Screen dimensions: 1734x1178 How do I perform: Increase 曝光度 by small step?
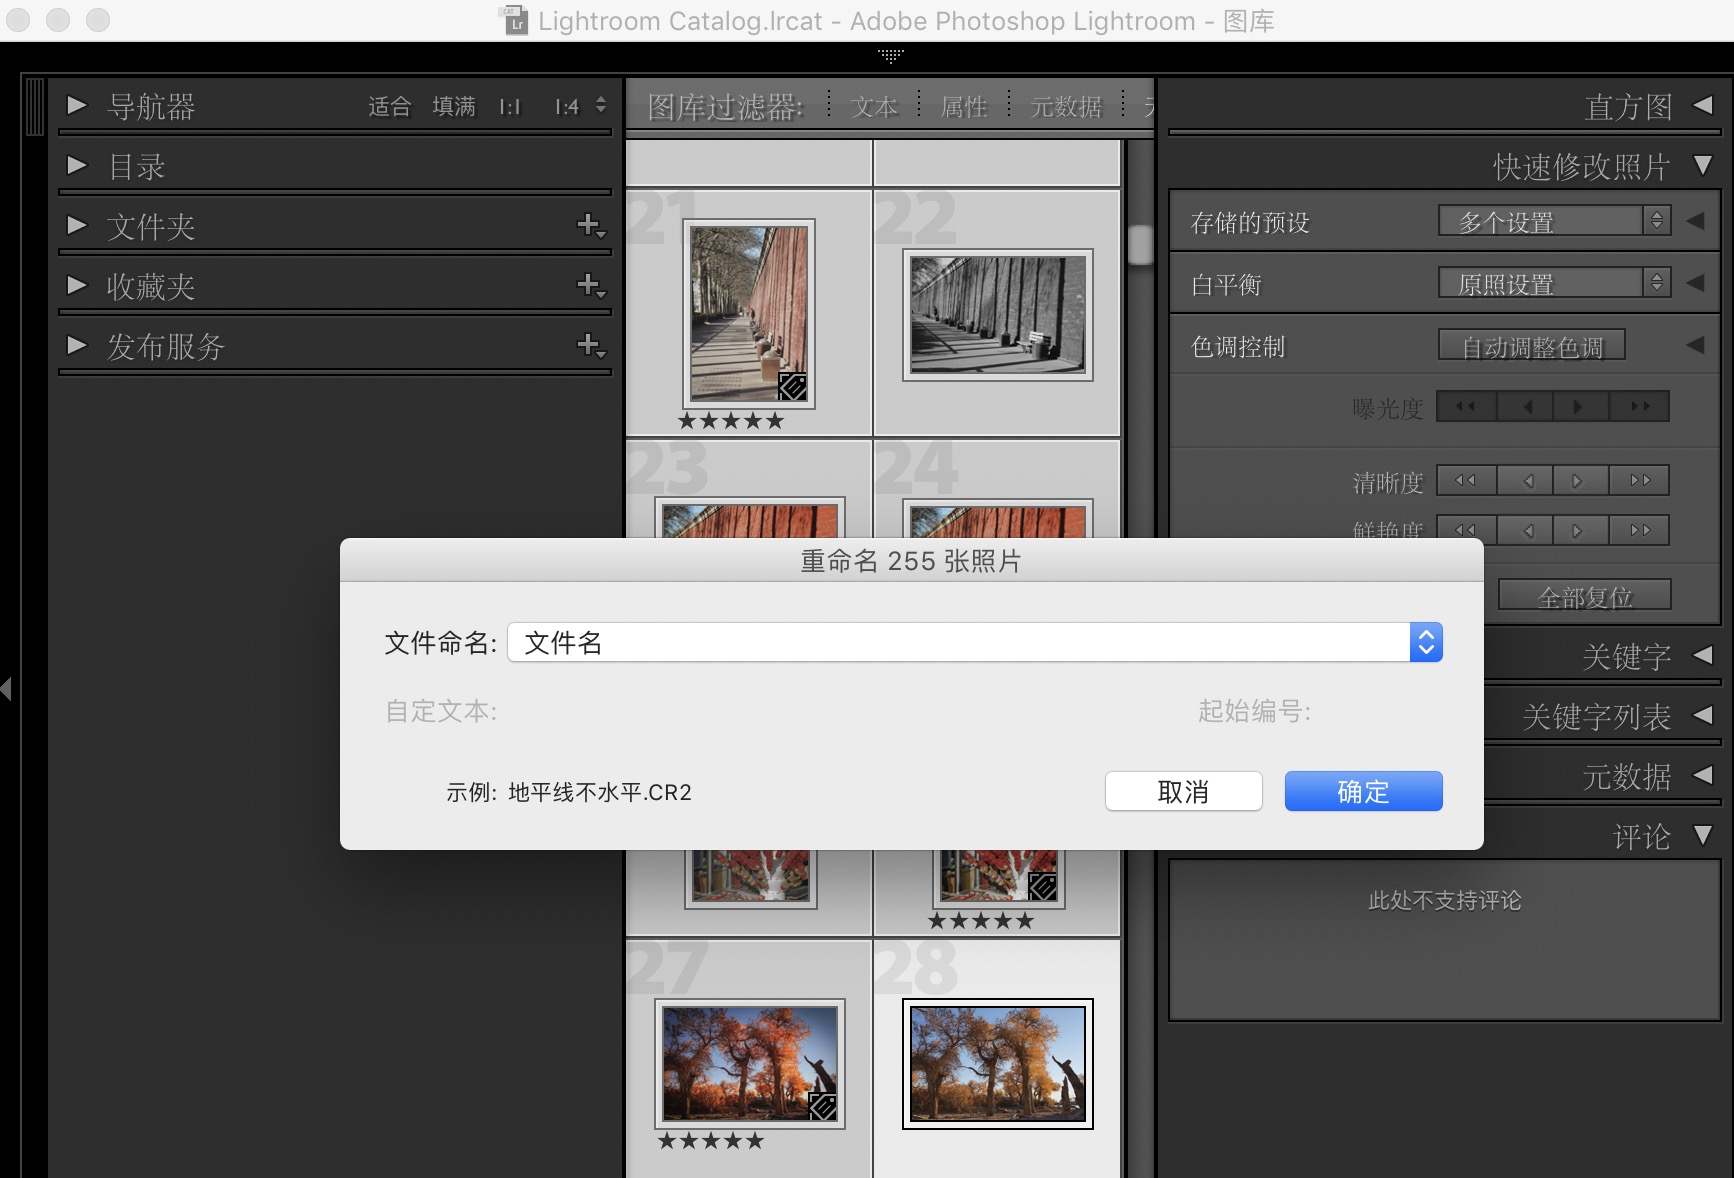1581,406
